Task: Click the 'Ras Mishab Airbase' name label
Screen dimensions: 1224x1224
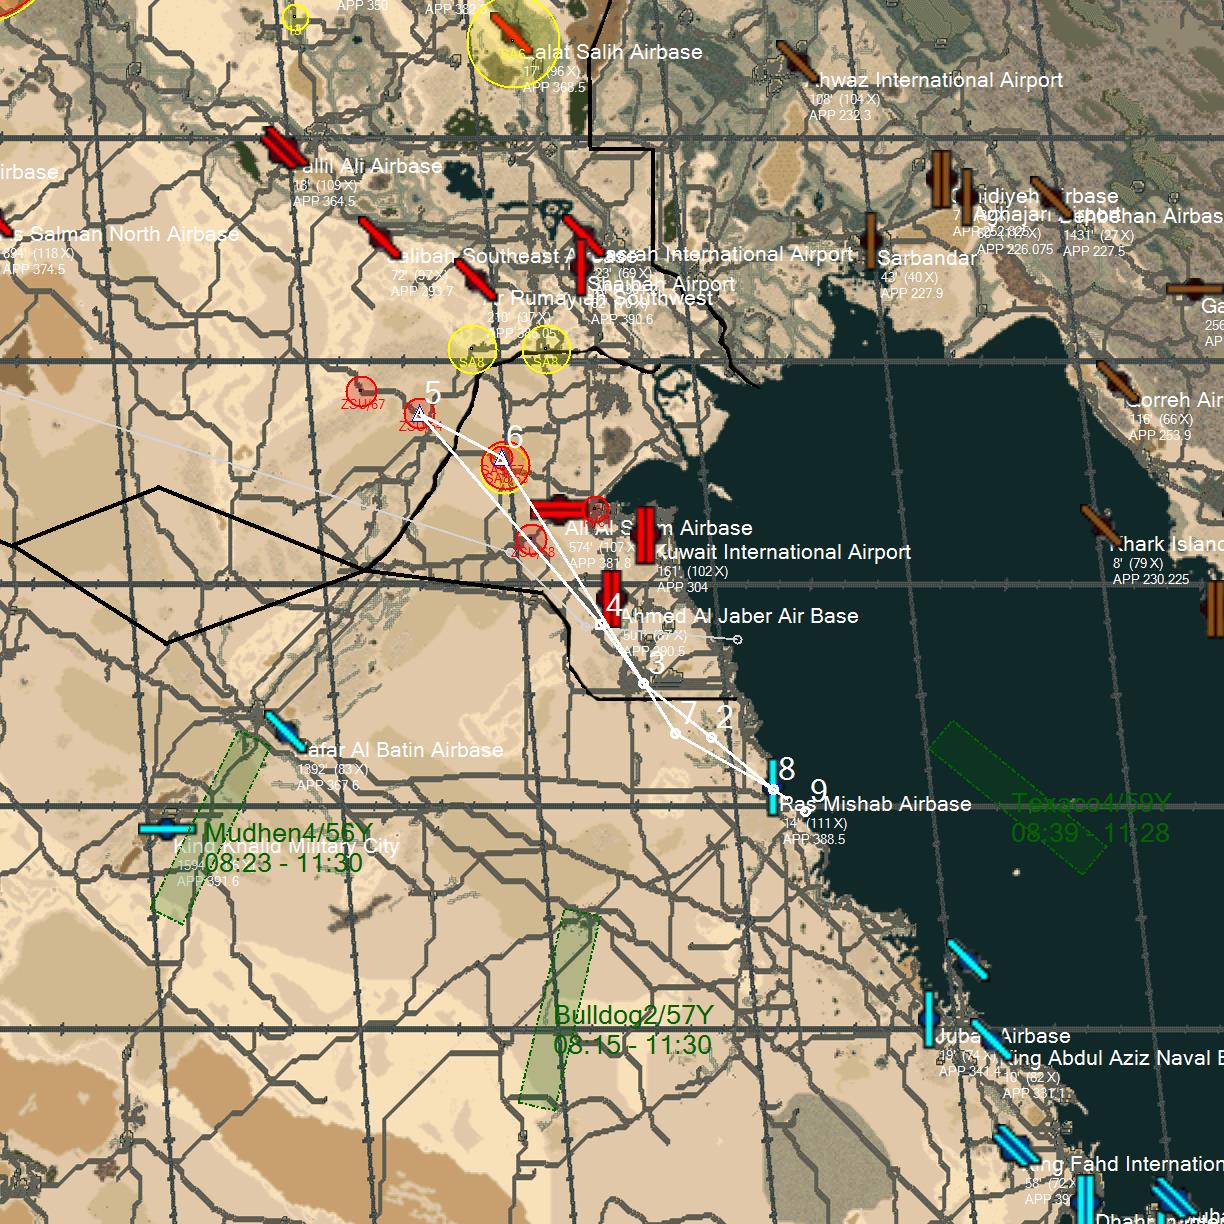Action: [x=876, y=804]
